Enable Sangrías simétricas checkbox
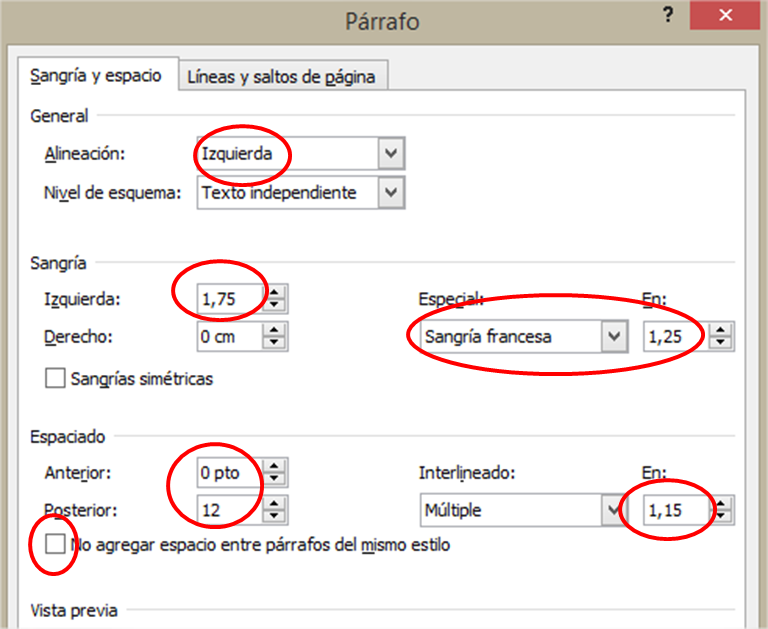 point(56,379)
